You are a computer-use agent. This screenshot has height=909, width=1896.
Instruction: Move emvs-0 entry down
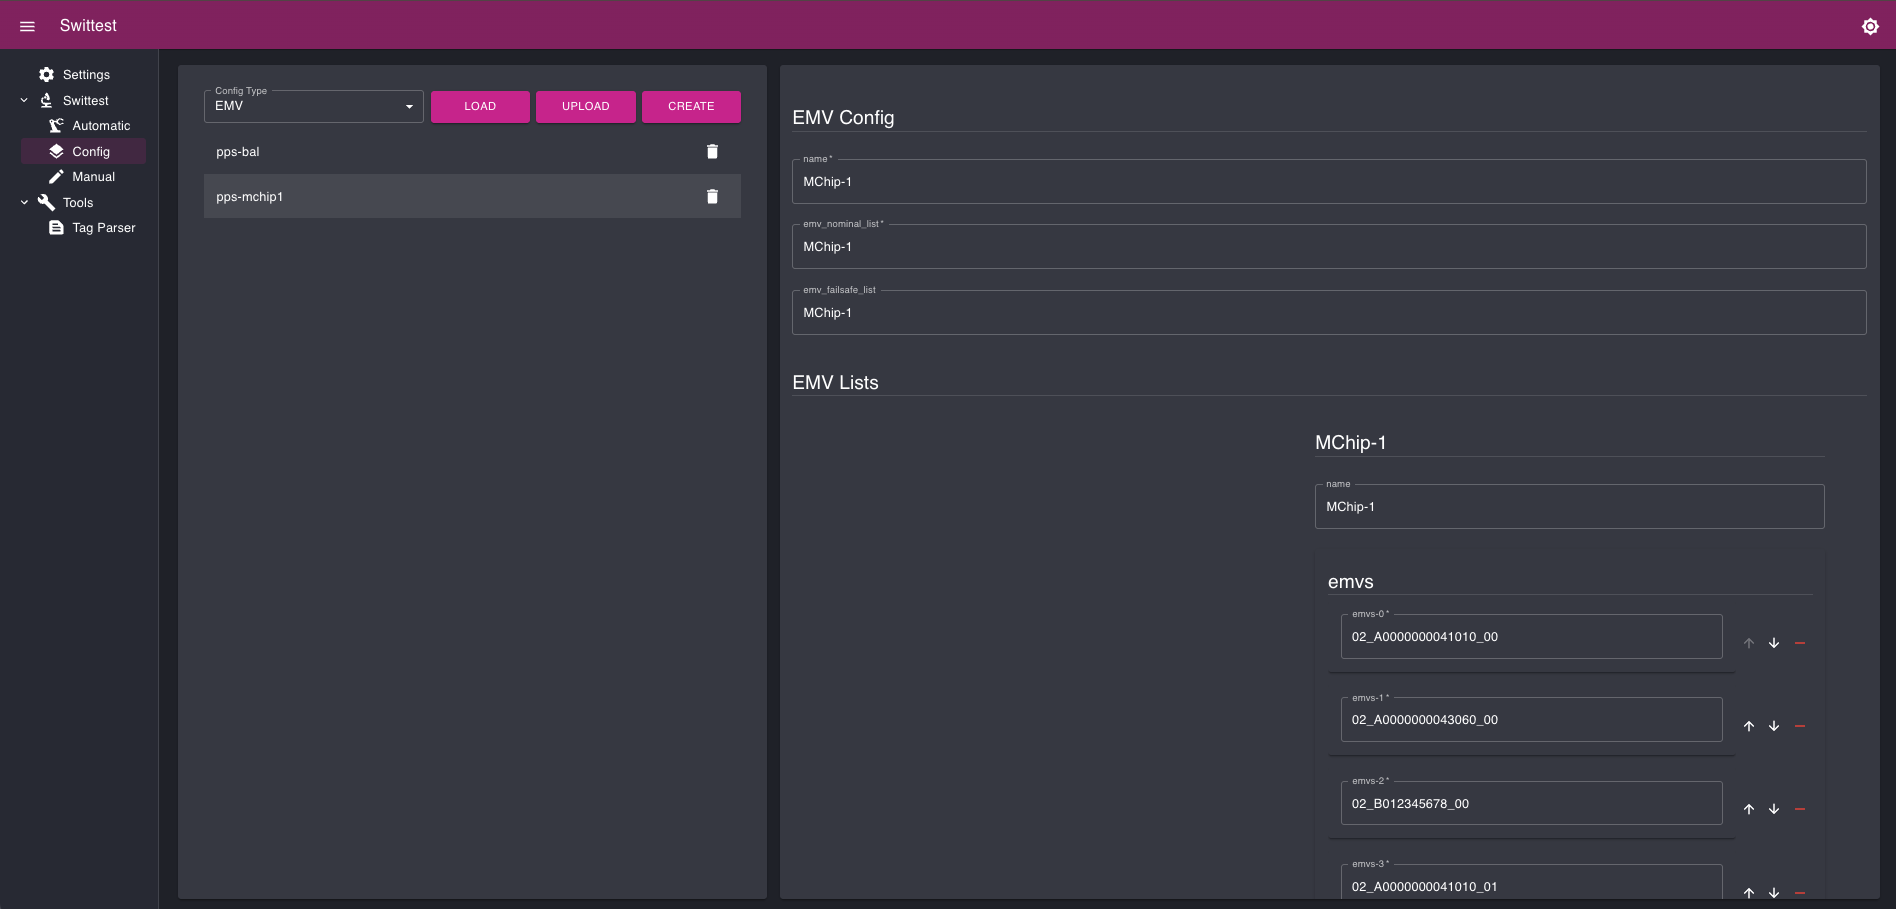tap(1774, 643)
